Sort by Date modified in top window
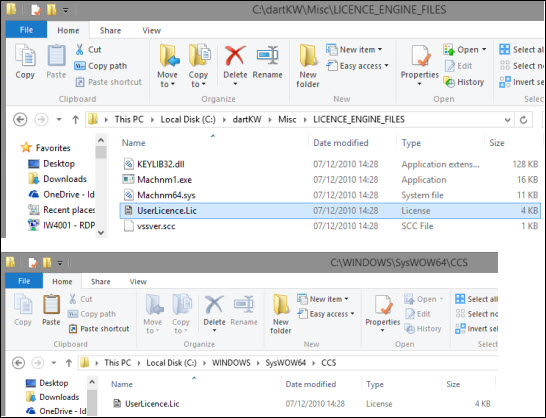 pos(341,143)
